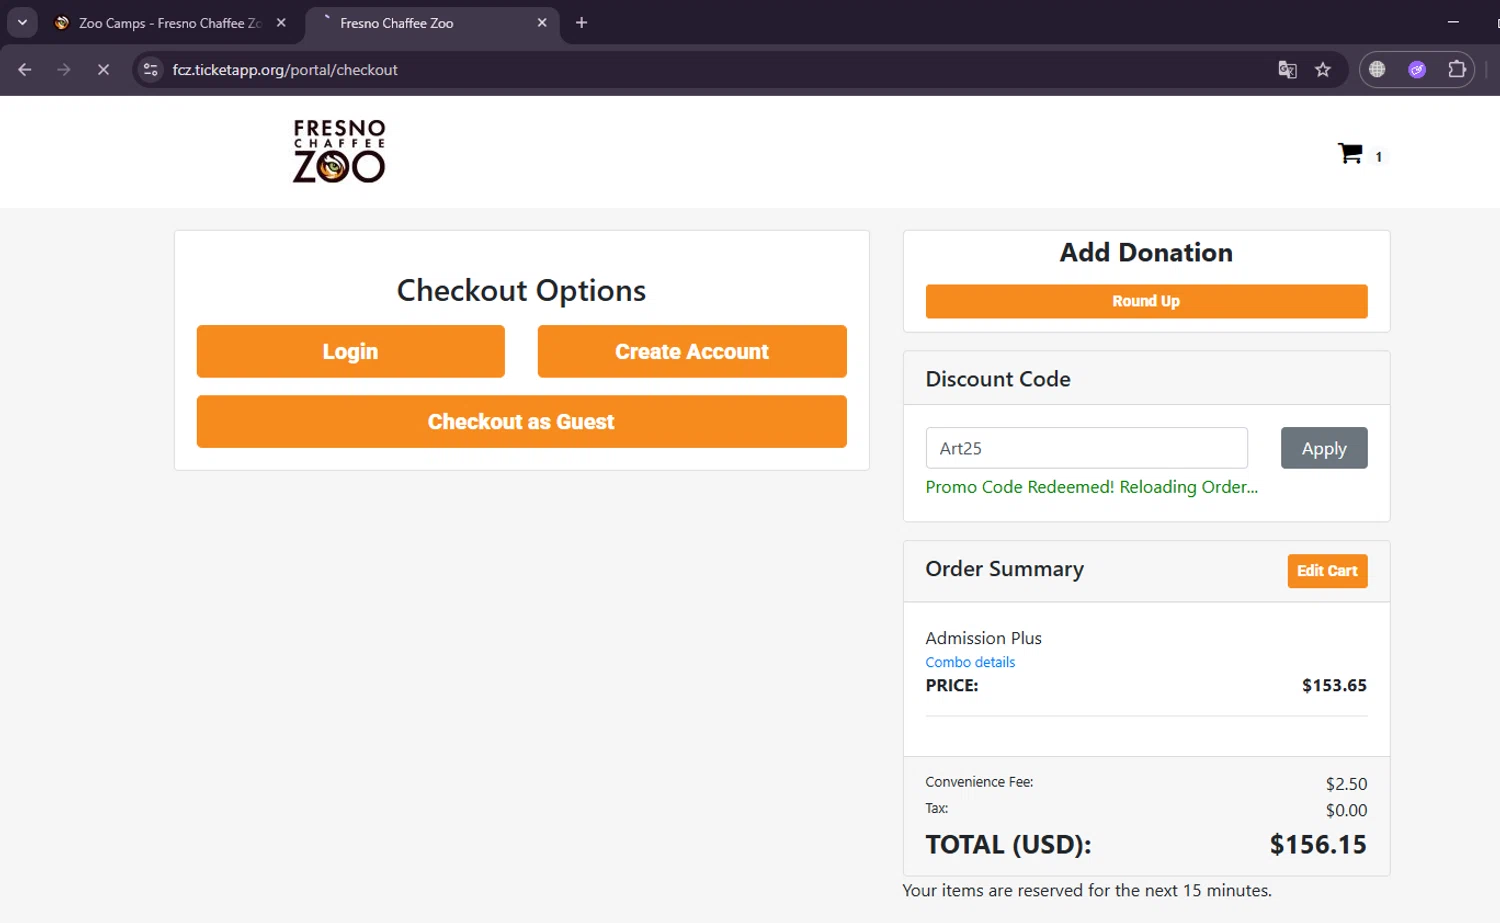Click the $153.65 price value

point(1334,685)
